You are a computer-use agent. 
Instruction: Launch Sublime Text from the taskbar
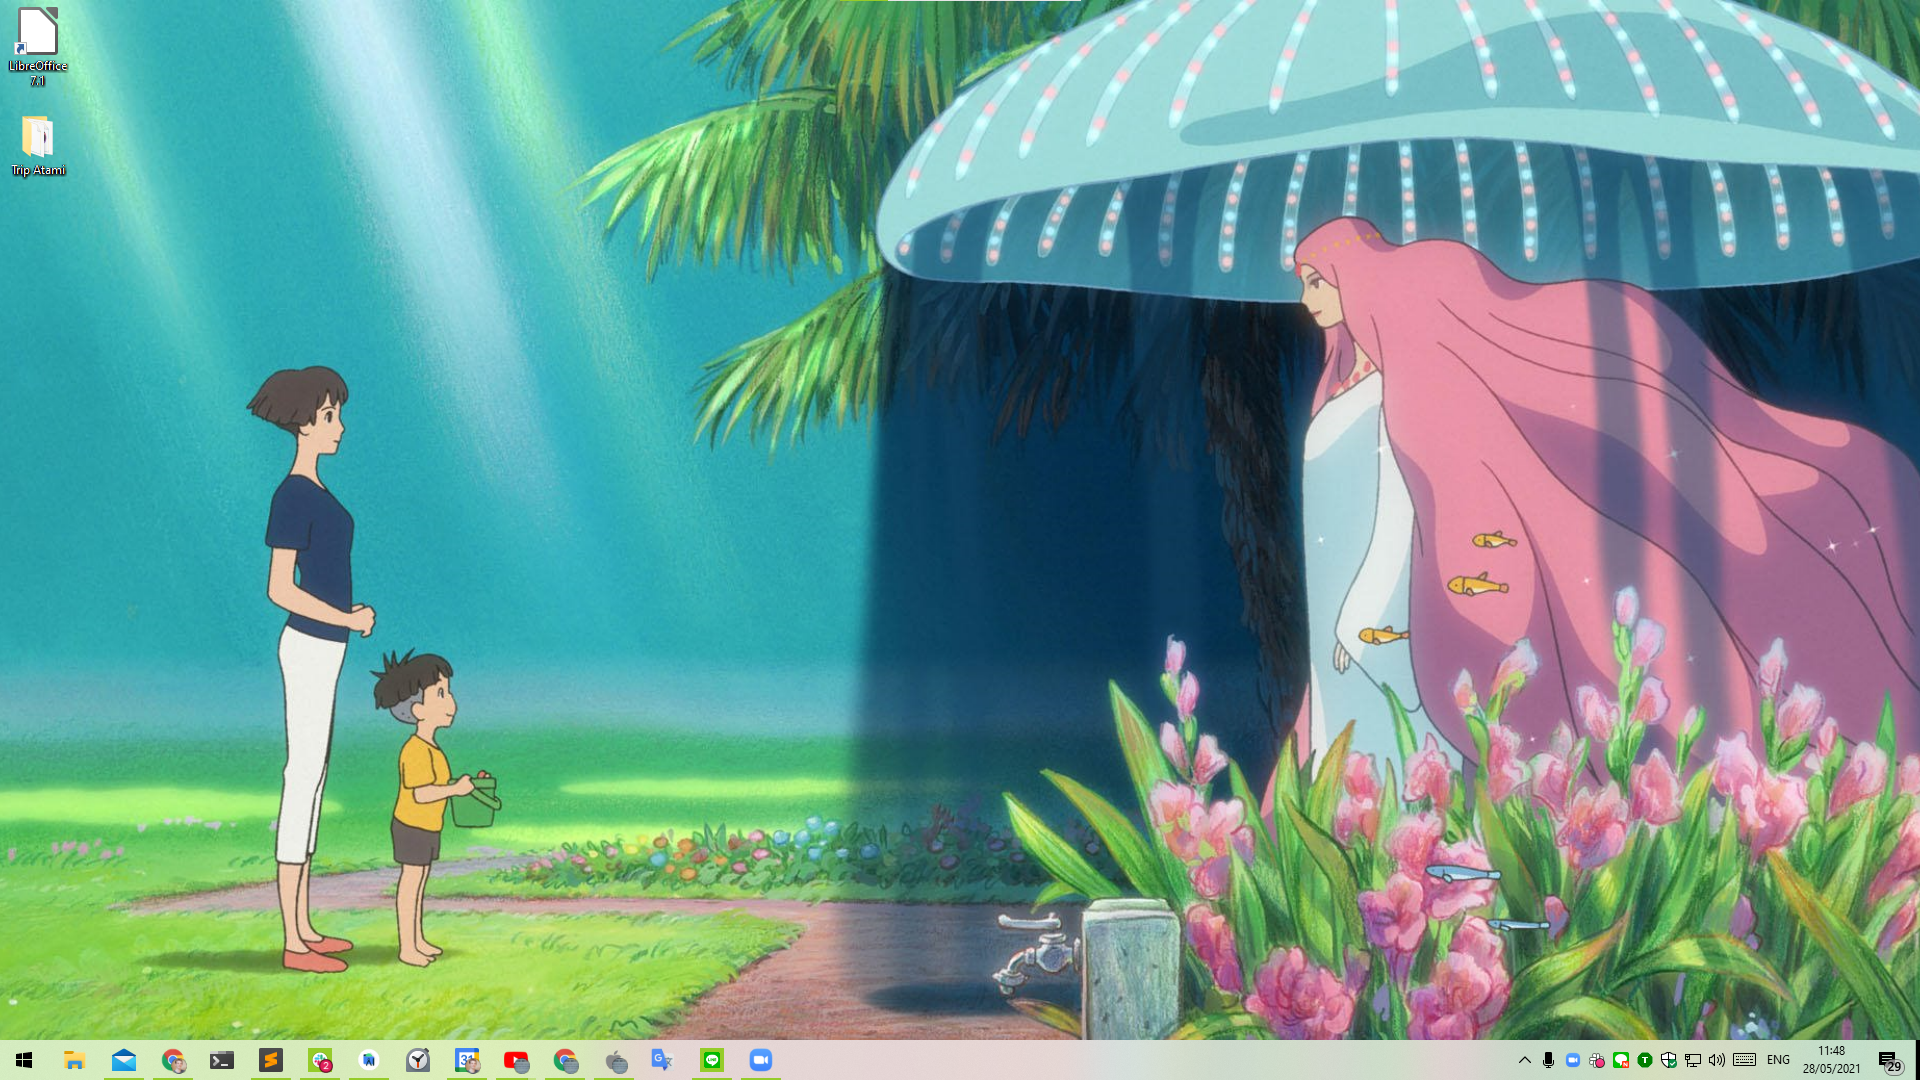271,1060
